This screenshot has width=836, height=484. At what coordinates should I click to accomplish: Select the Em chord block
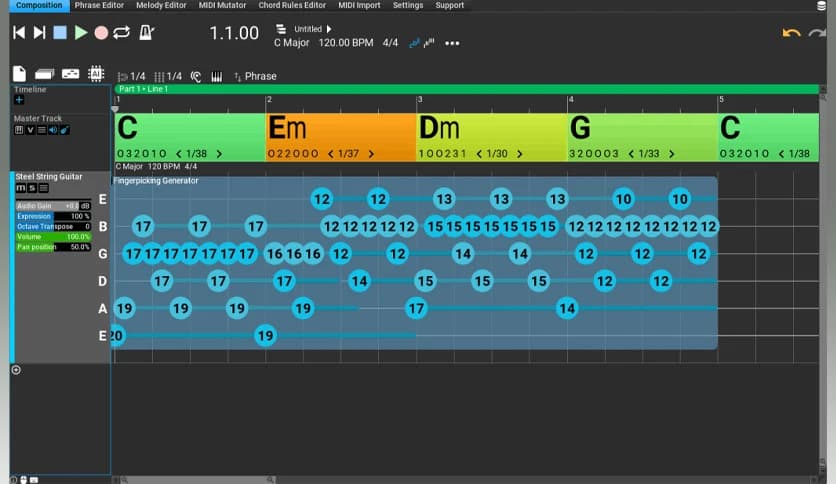[x=341, y=137]
